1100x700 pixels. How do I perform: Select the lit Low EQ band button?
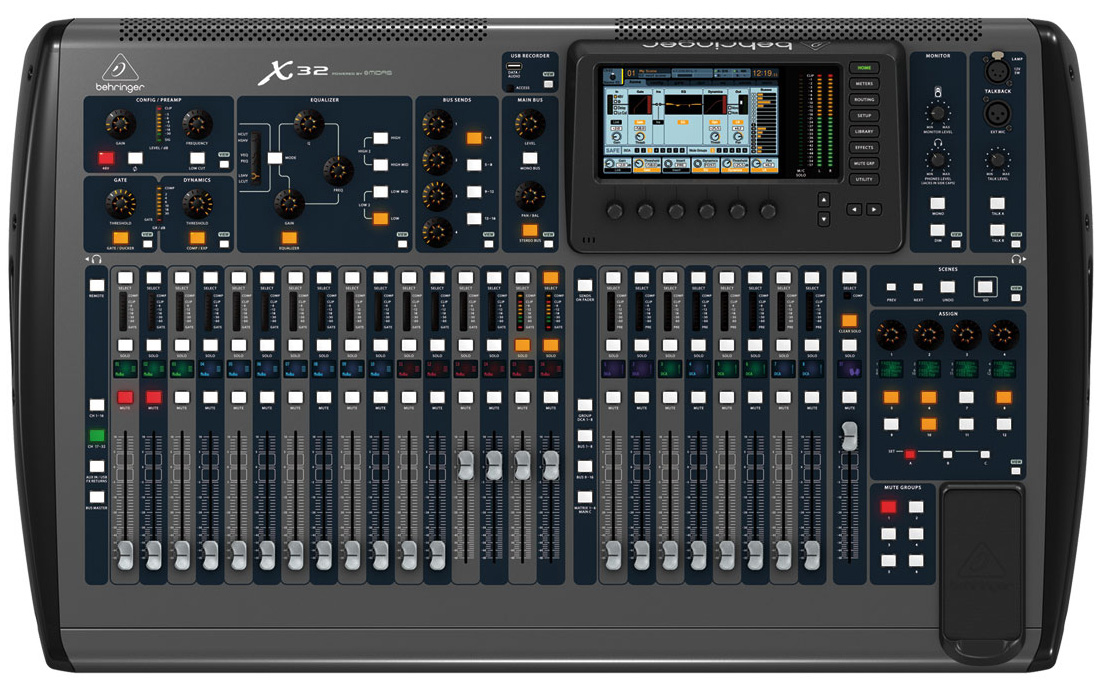coord(380,218)
